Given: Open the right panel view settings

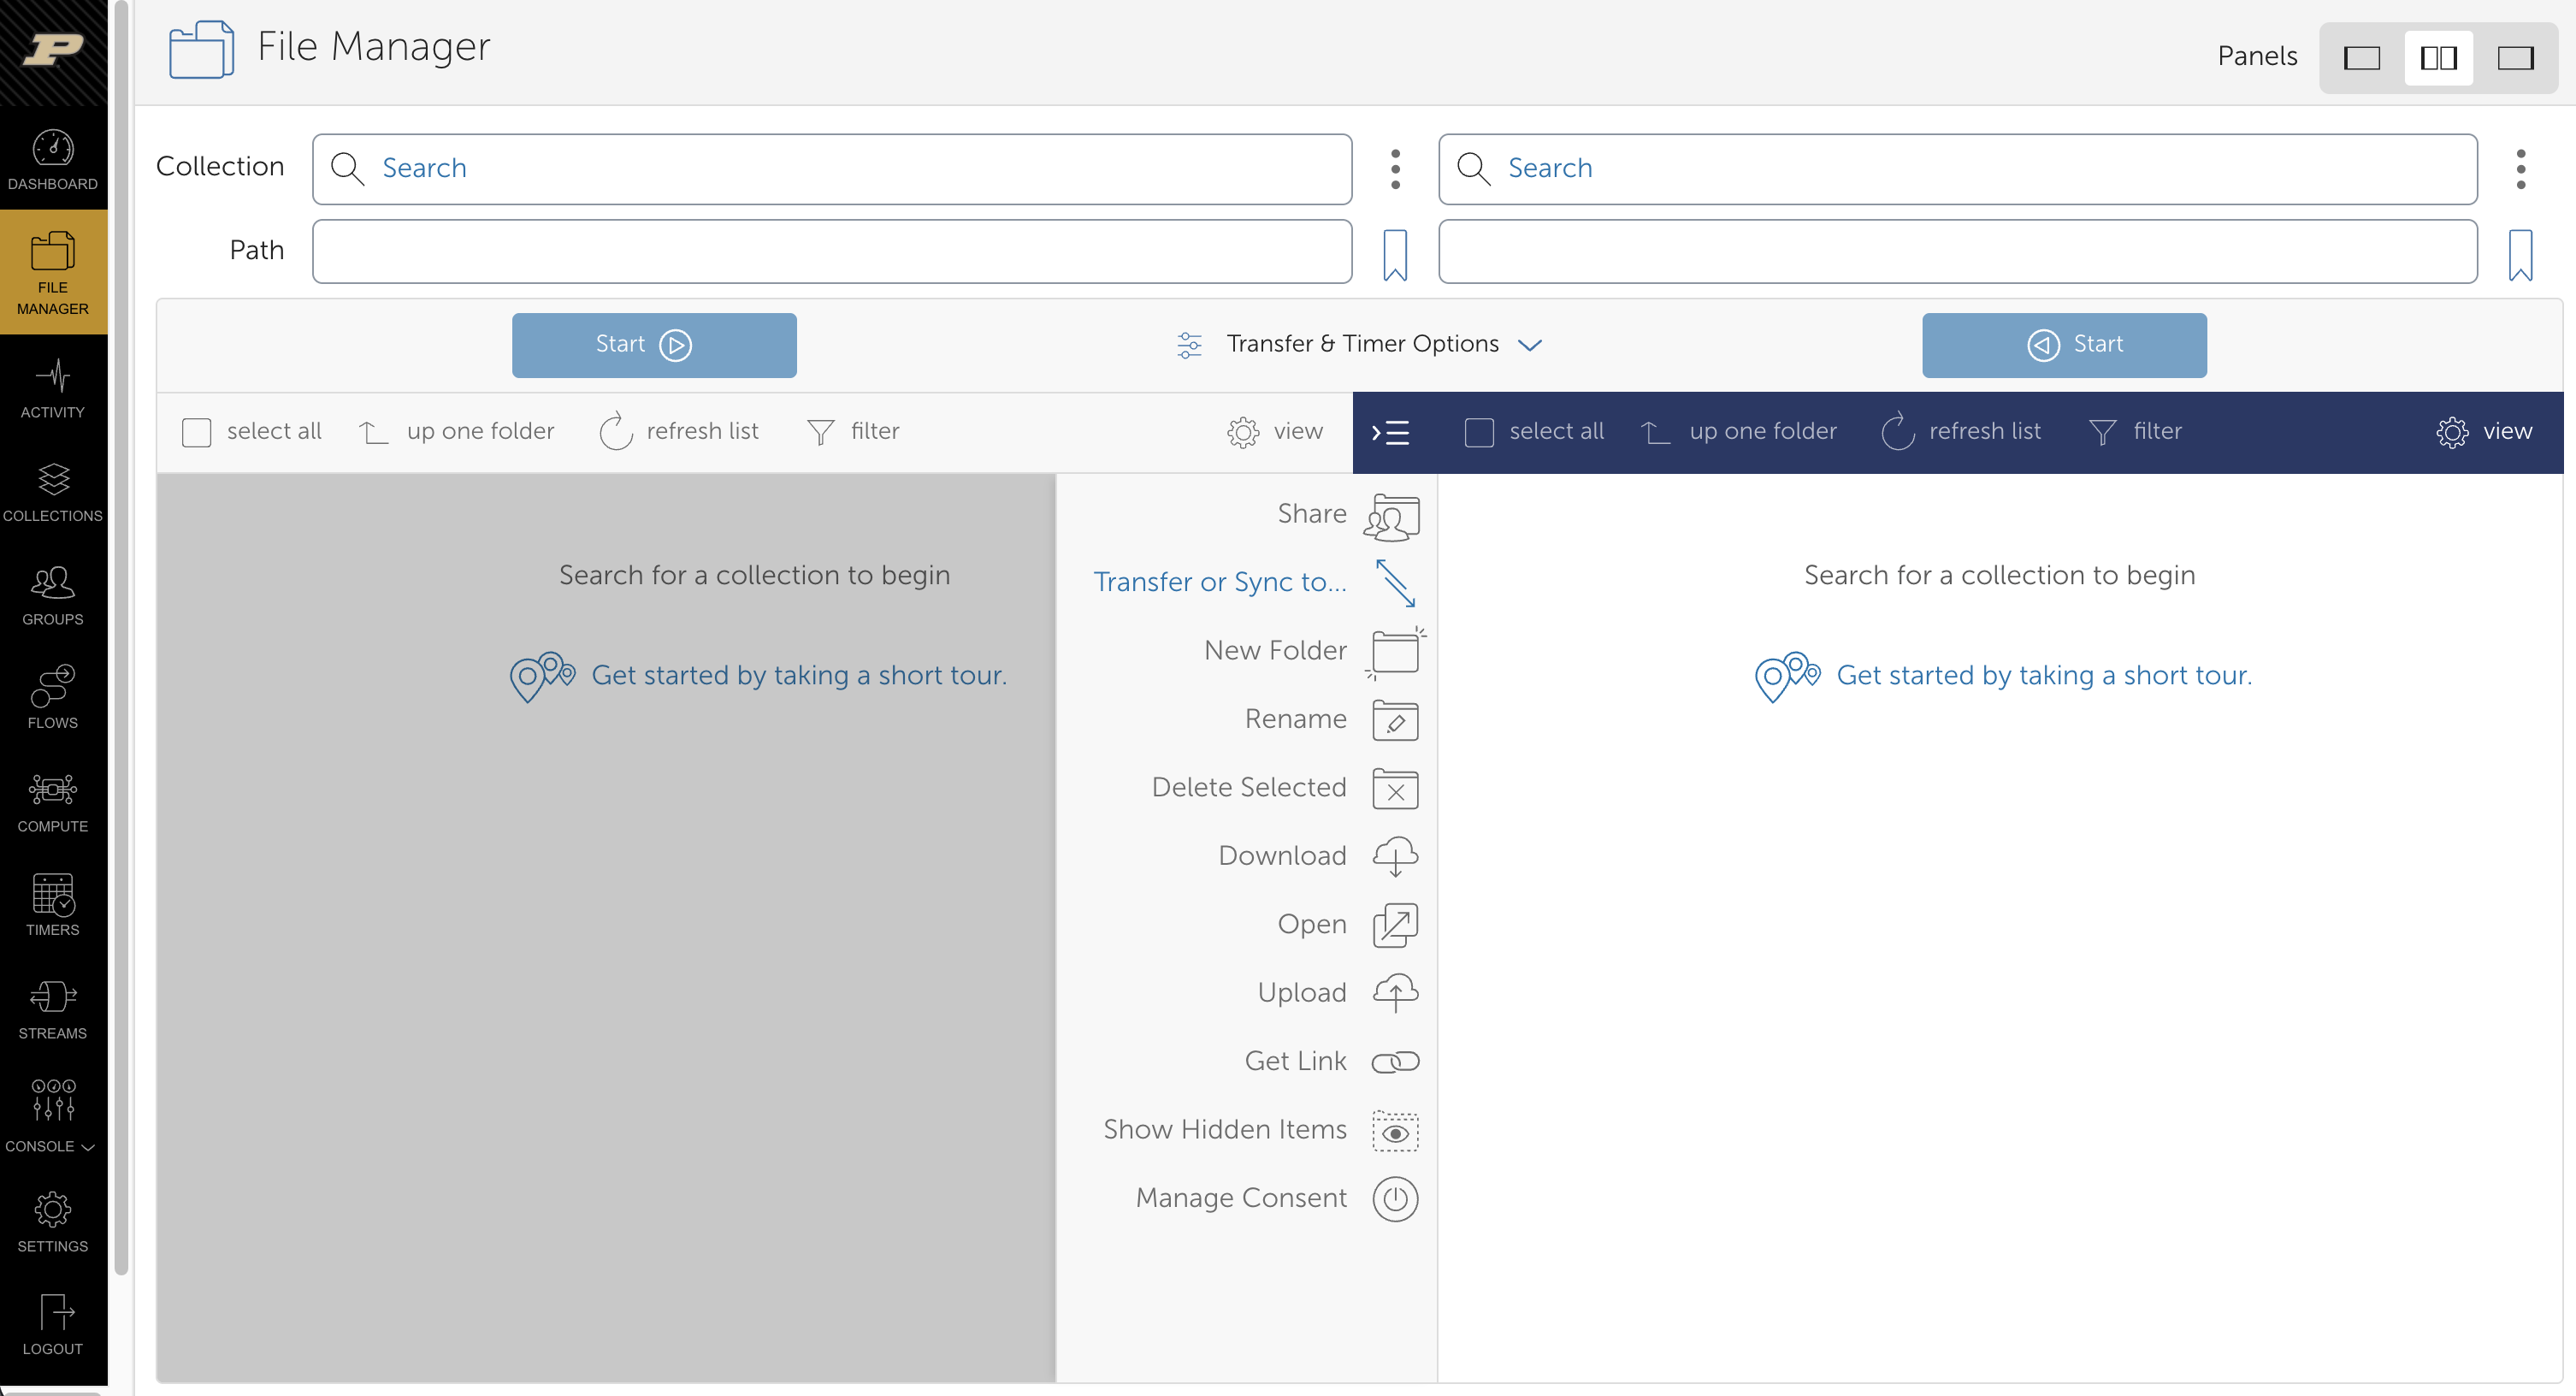Looking at the screenshot, I should pyautogui.click(x=2484, y=432).
